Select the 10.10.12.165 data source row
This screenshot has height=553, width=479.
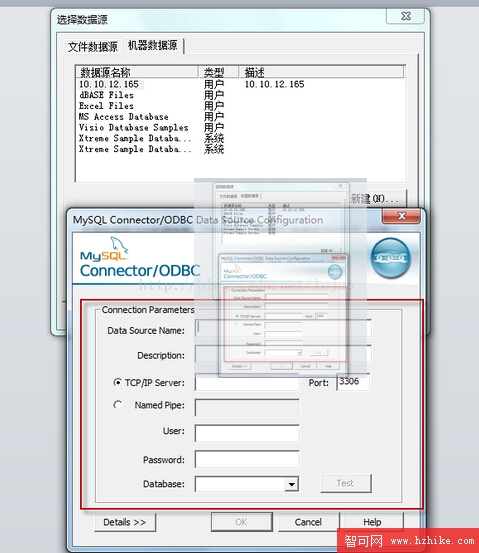pos(240,84)
